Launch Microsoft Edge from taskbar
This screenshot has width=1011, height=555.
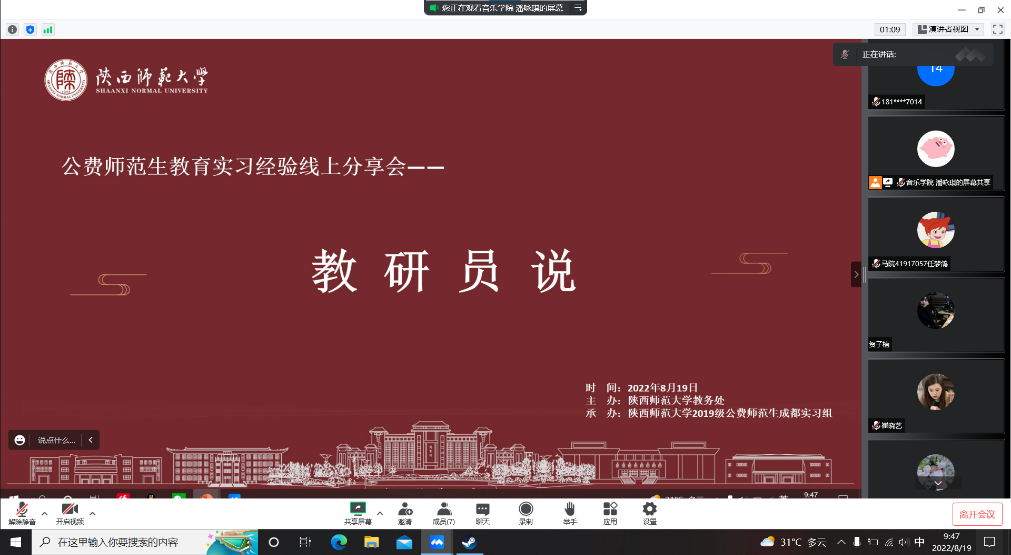point(339,542)
